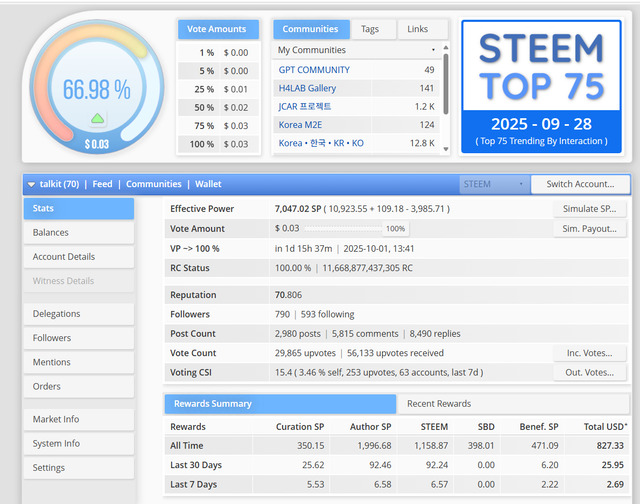The height and width of the screenshot is (504, 640).
Task: Open the System Info sidebar section
Action: point(79,443)
